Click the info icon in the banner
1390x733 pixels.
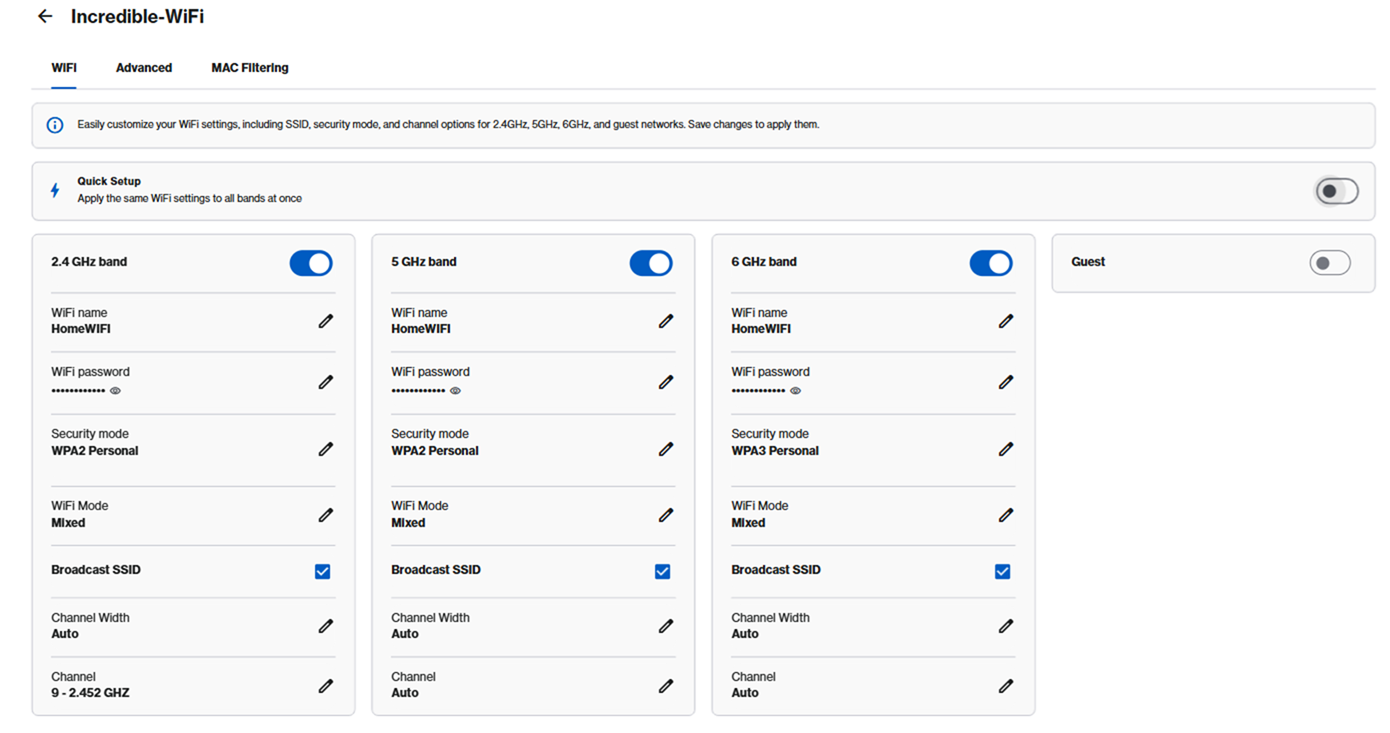point(53,124)
